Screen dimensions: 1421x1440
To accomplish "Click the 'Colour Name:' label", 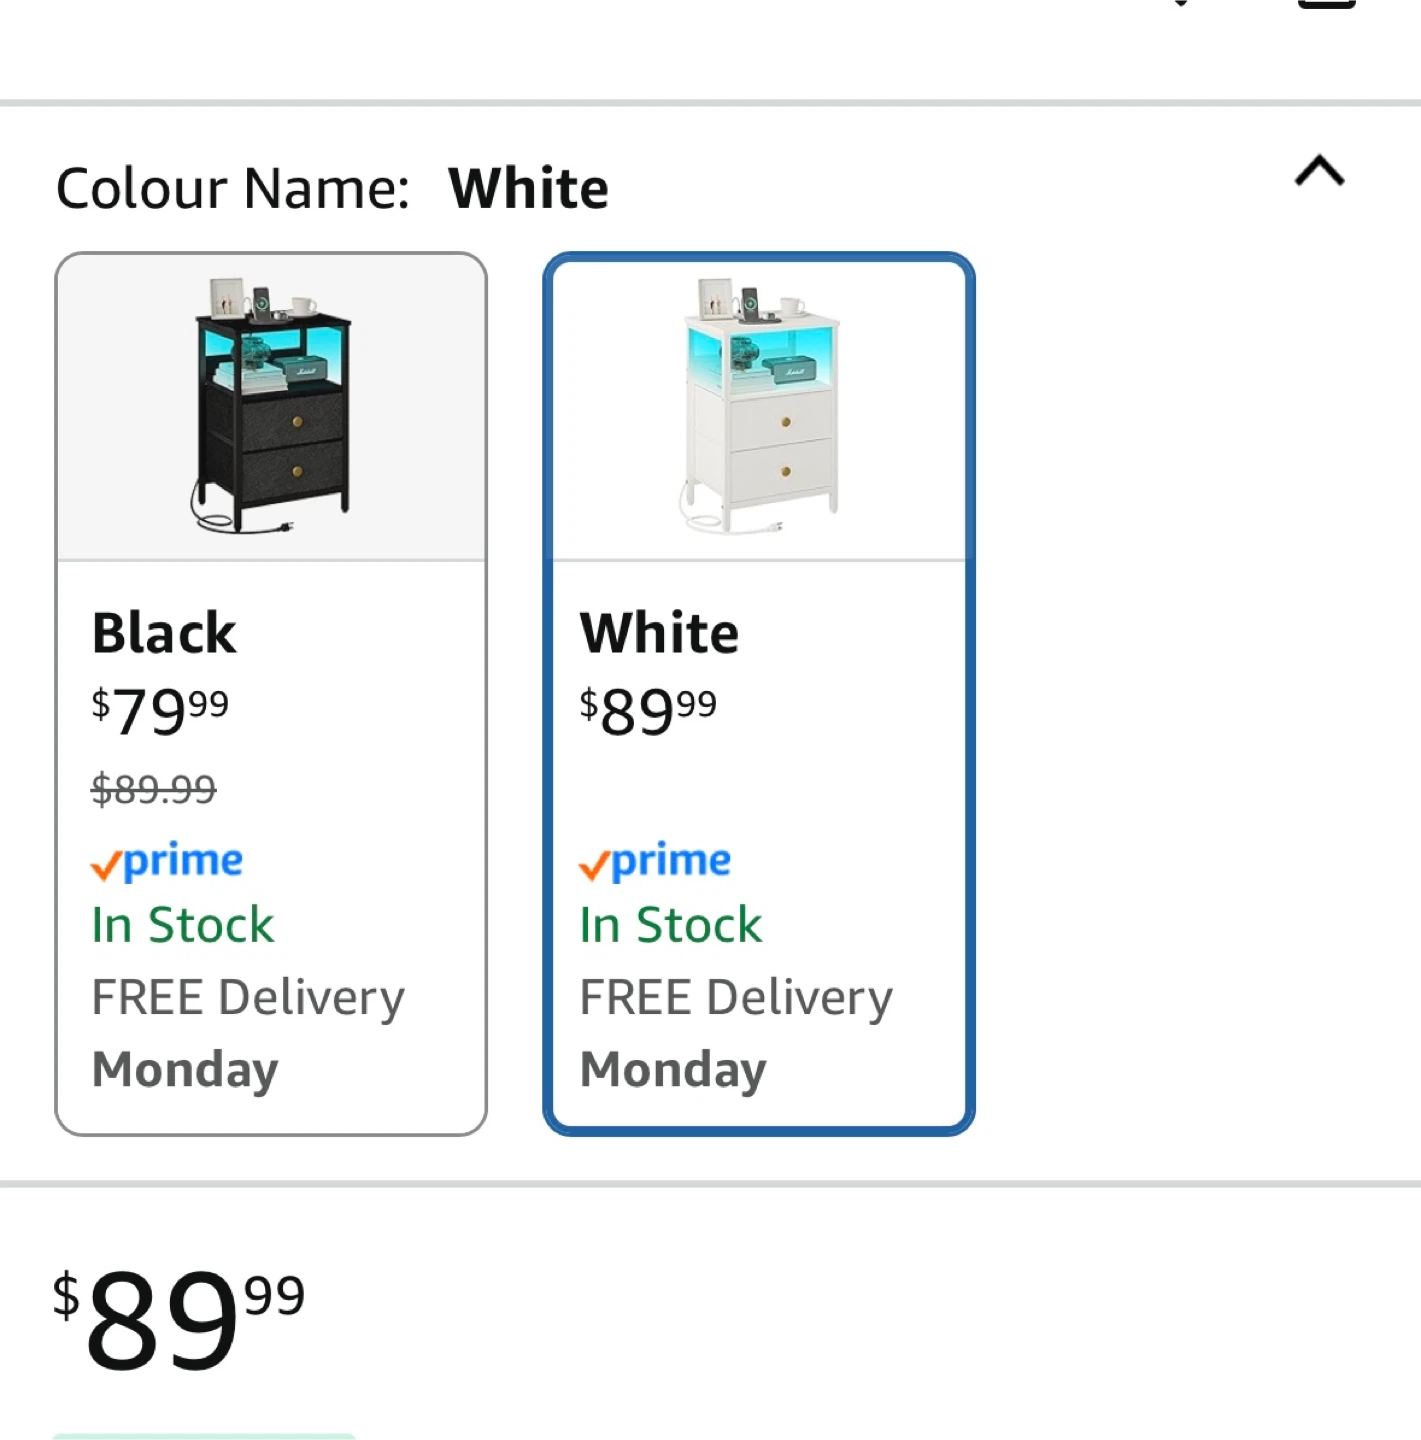I will coord(232,188).
